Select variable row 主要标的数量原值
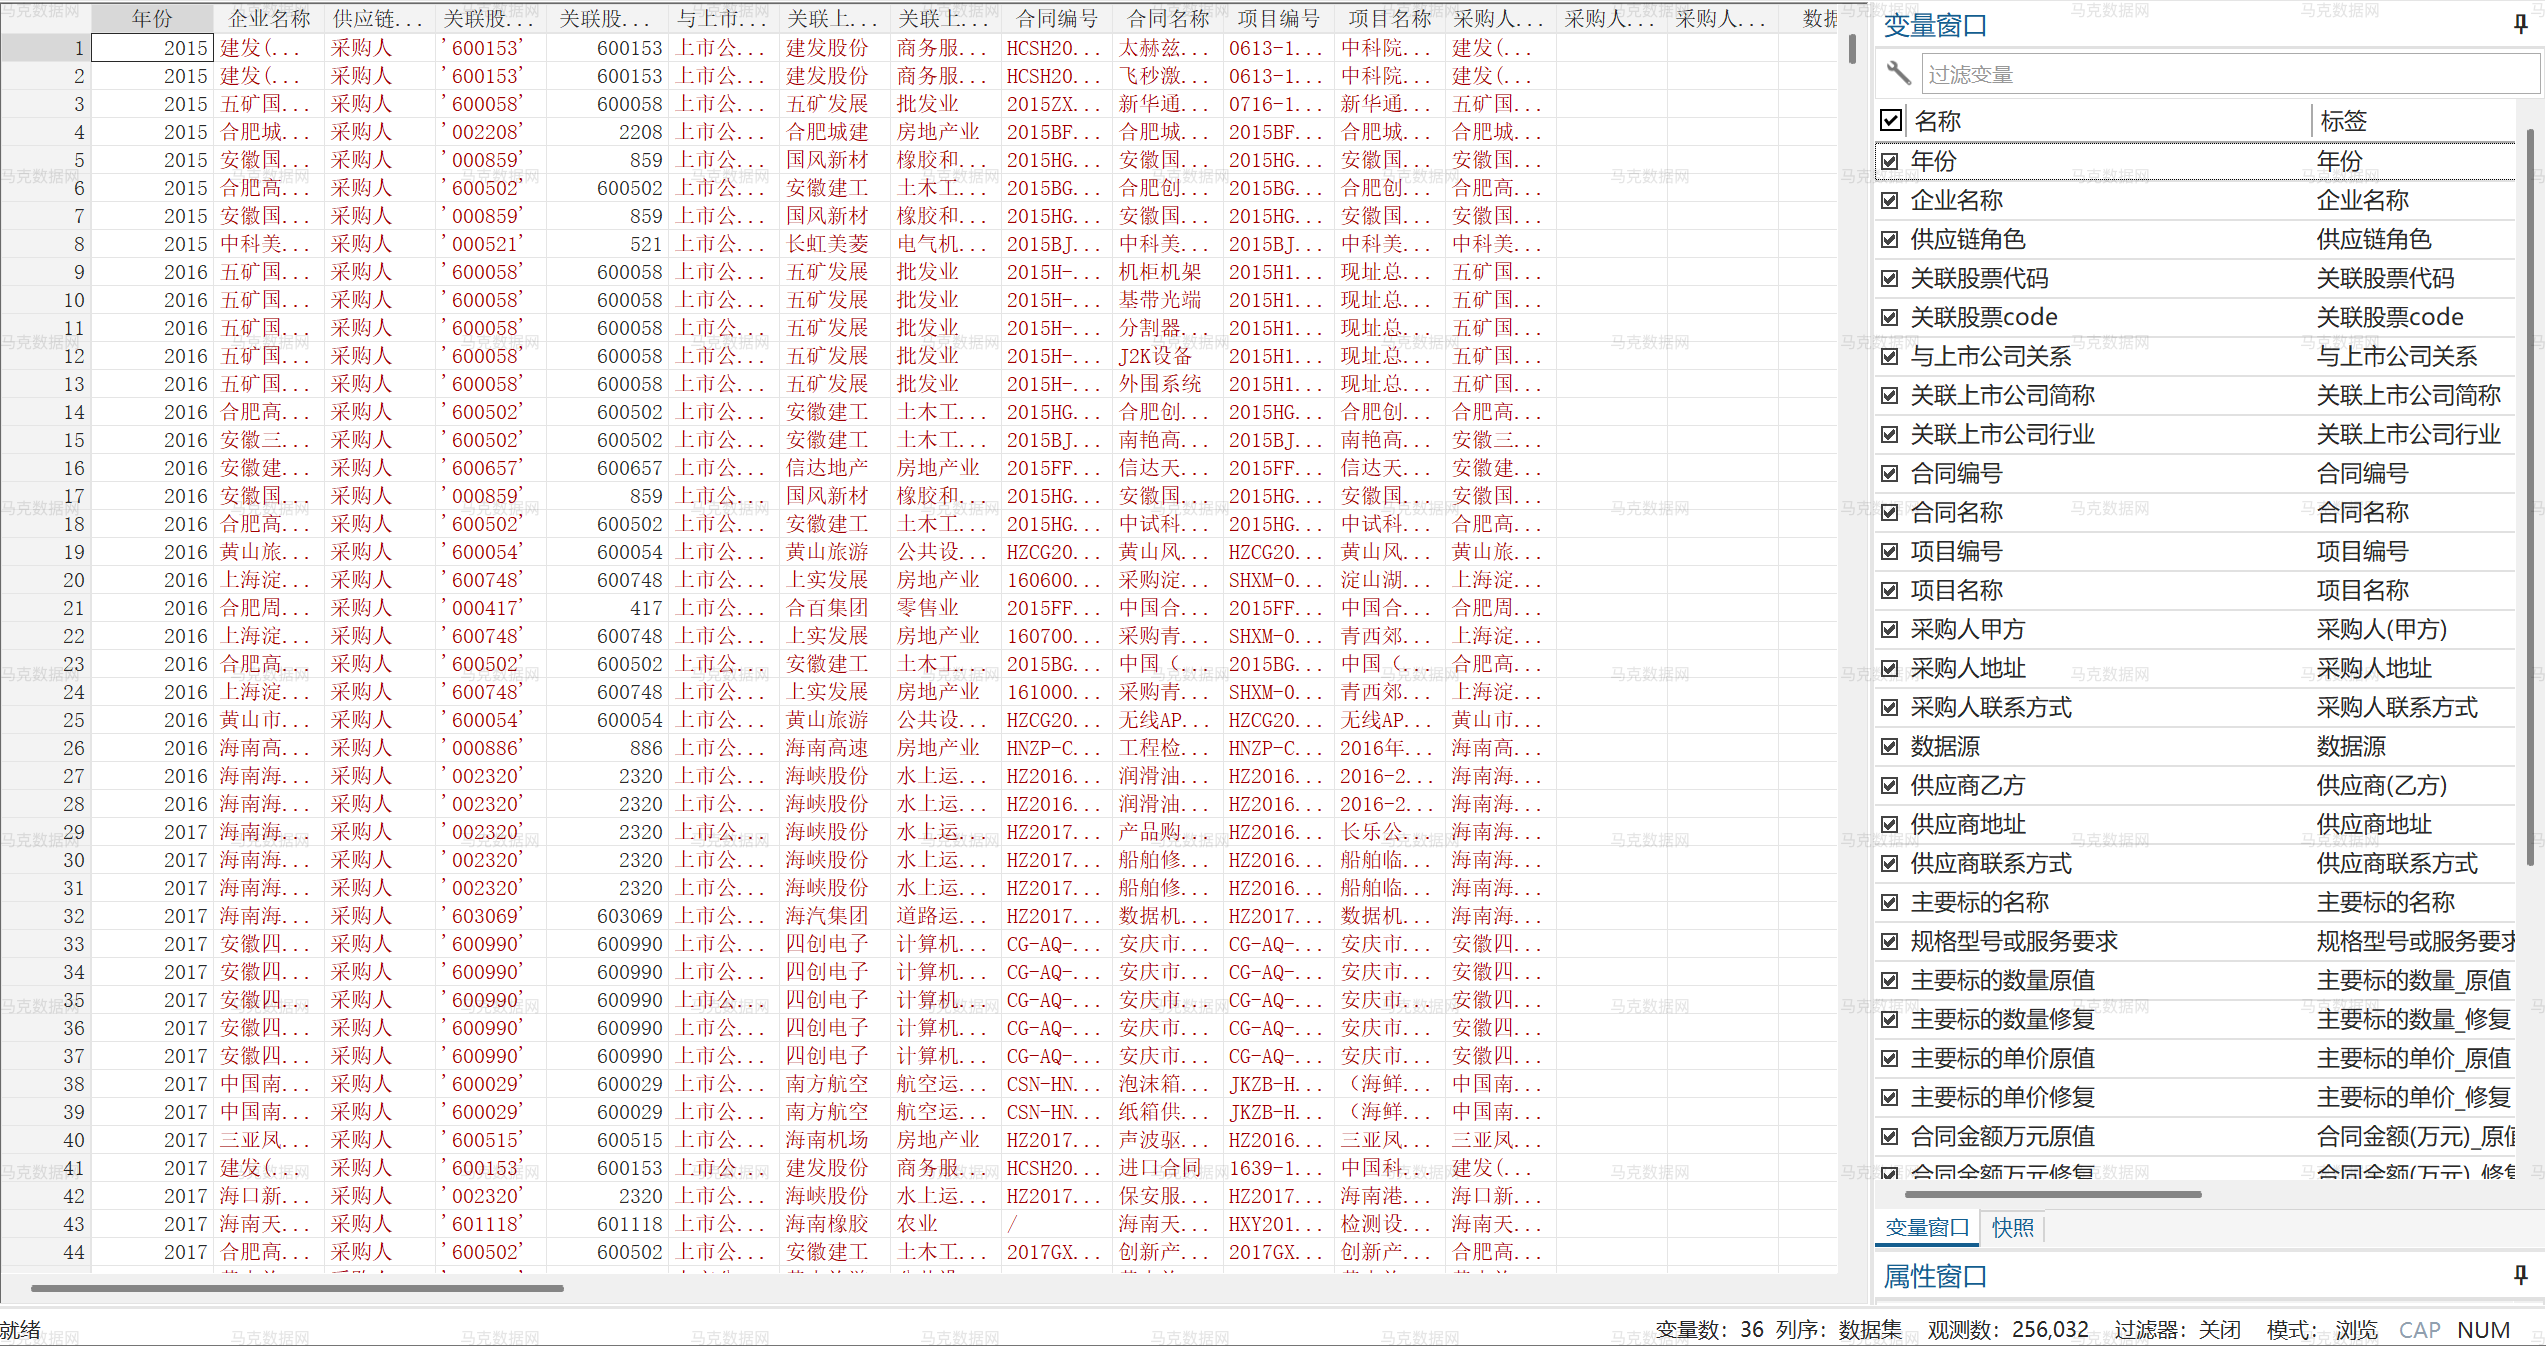 2195,980
